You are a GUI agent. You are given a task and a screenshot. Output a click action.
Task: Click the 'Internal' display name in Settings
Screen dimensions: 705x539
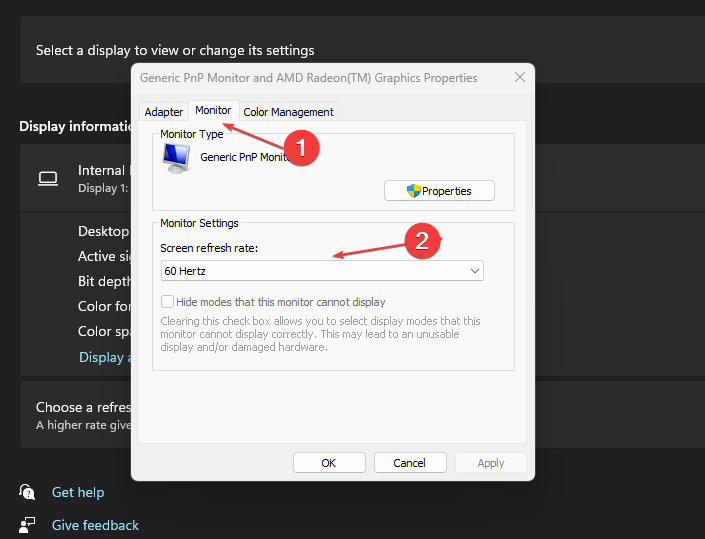[x=102, y=170]
